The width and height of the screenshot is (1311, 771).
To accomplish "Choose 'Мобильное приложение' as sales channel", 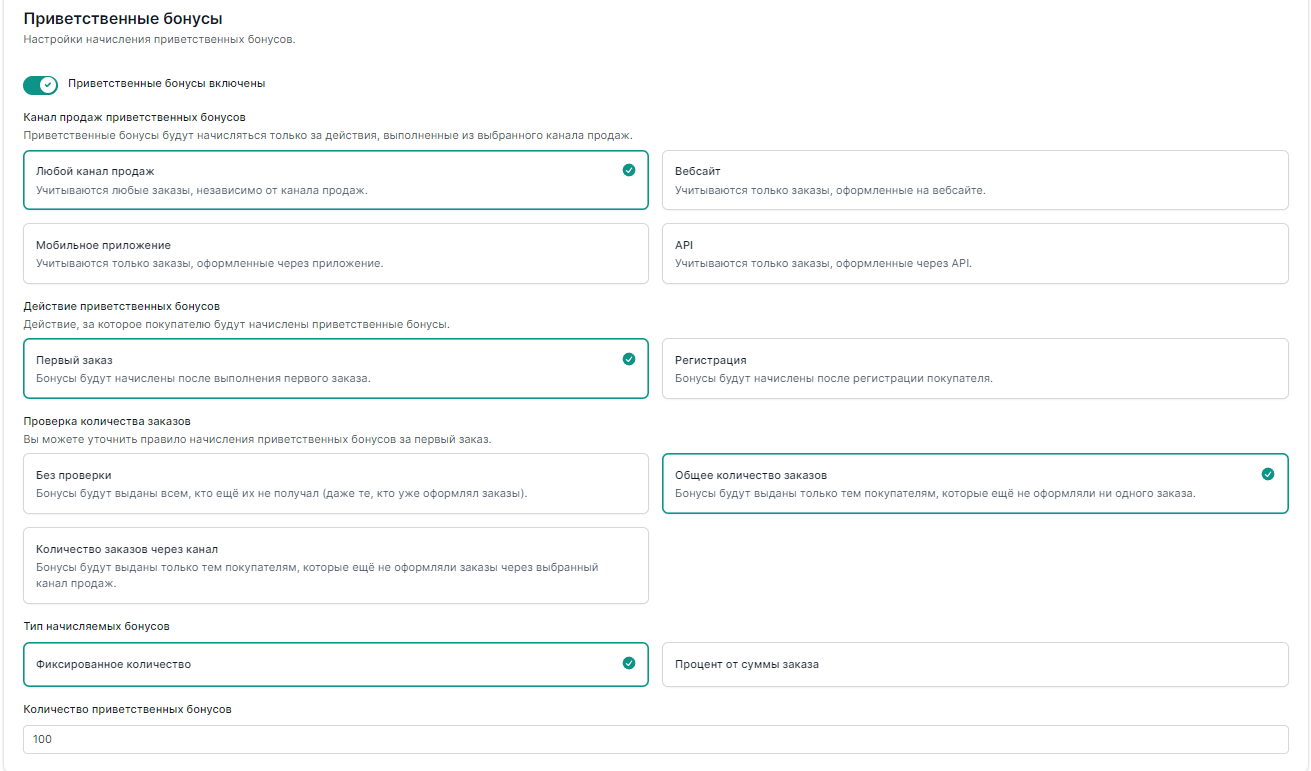I will click(x=335, y=253).
